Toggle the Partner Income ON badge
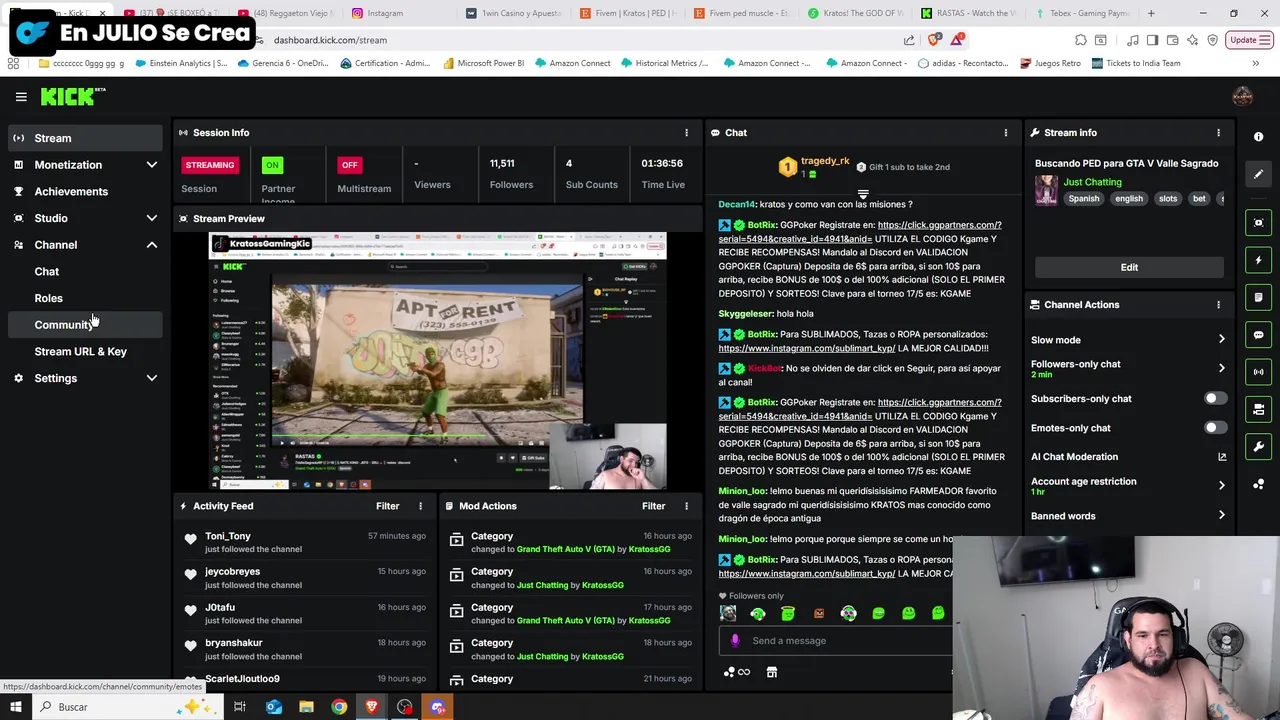Viewport: 1280px width, 720px height. click(272, 165)
